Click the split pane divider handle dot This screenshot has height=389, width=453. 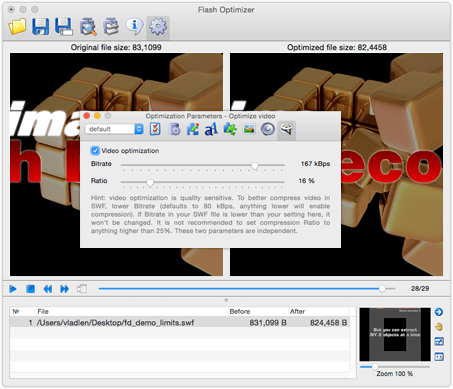click(226, 300)
